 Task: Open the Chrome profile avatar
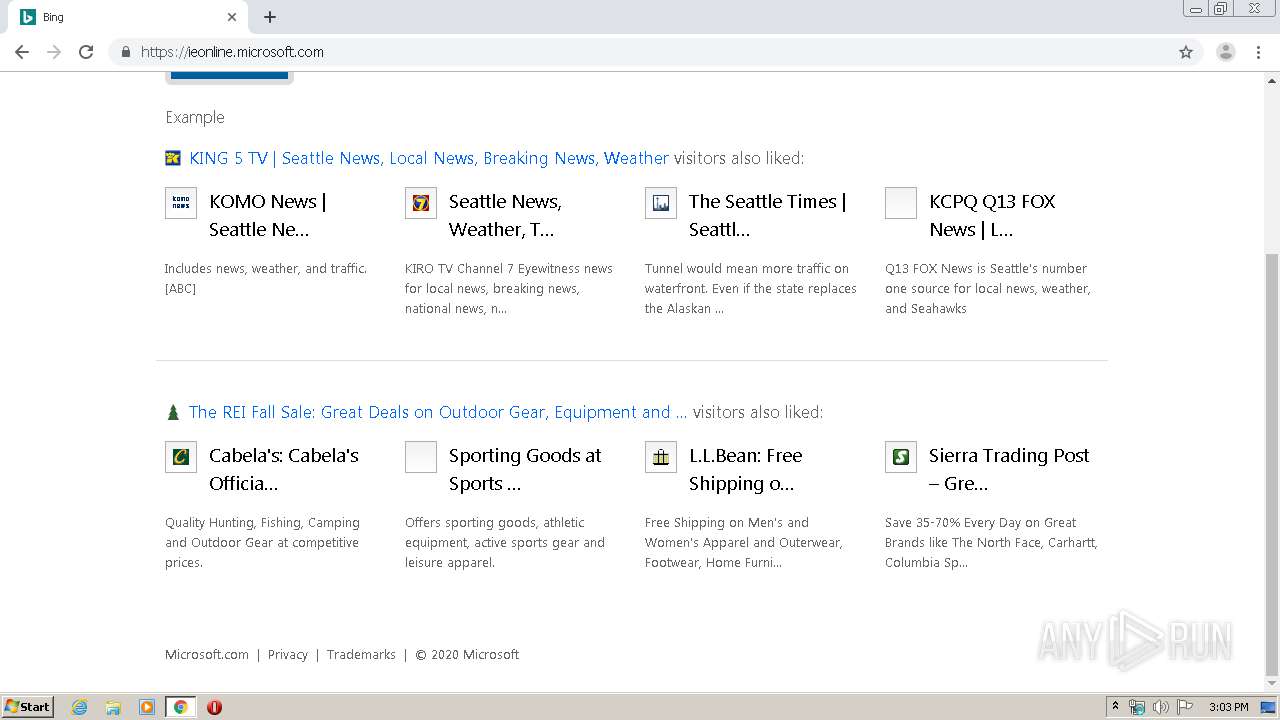point(1226,52)
